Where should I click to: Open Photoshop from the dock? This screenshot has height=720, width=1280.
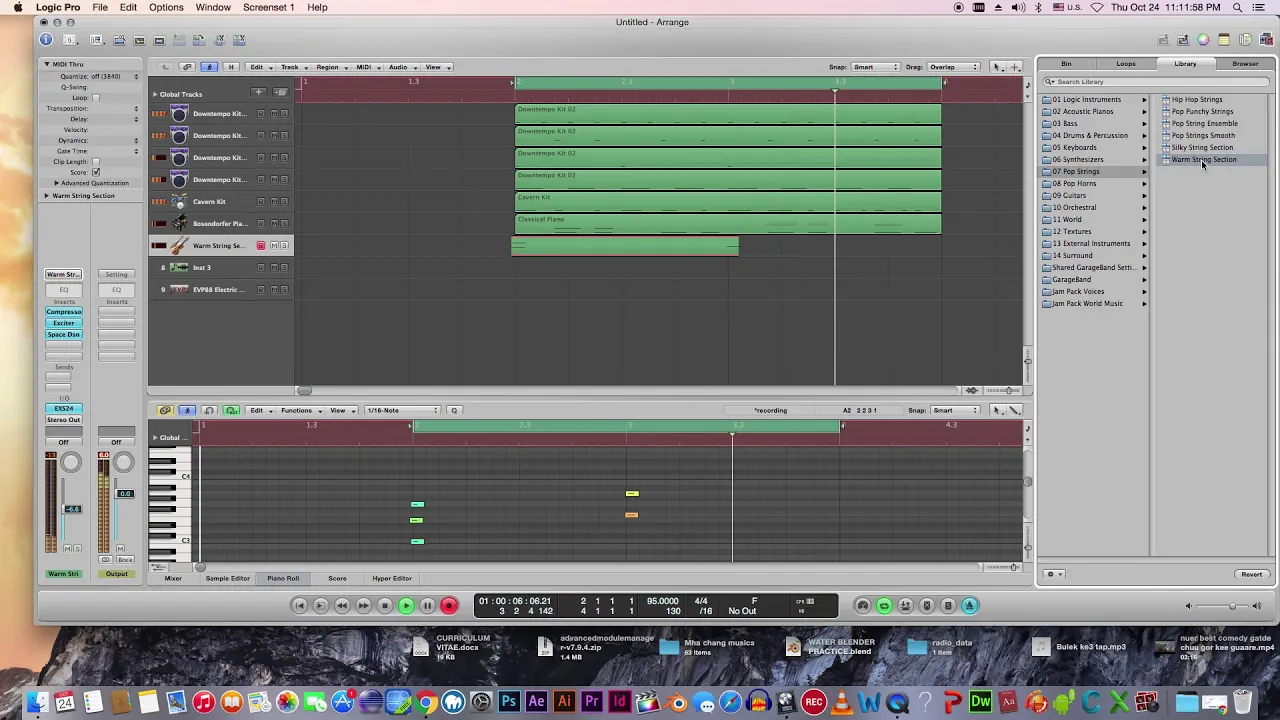(509, 702)
